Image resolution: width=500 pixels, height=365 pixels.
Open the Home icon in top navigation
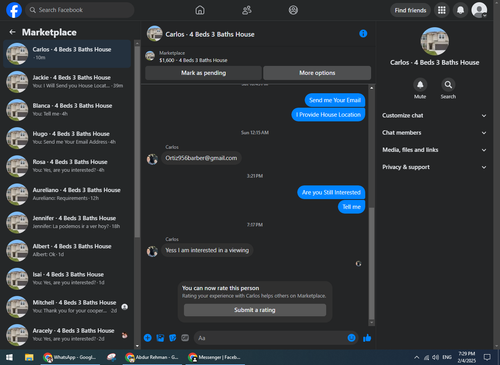coord(200,10)
